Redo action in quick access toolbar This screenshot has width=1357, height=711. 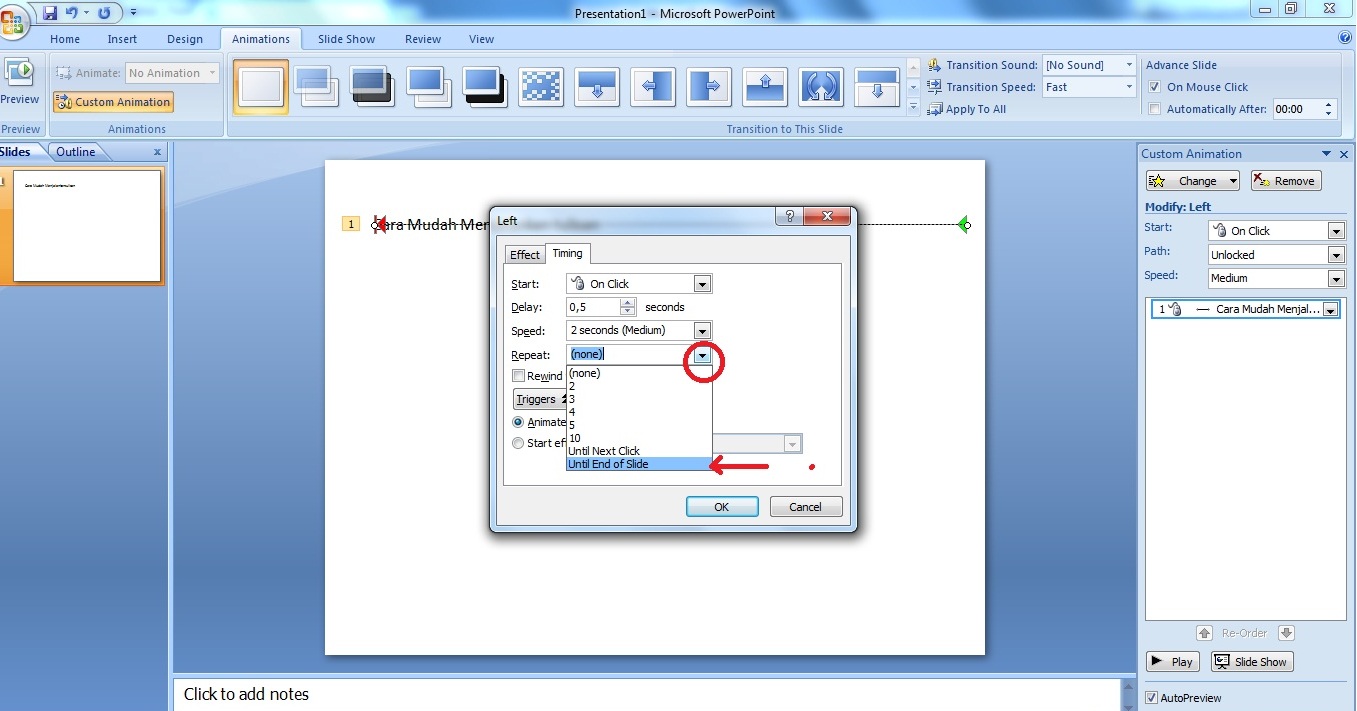point(104,13)
